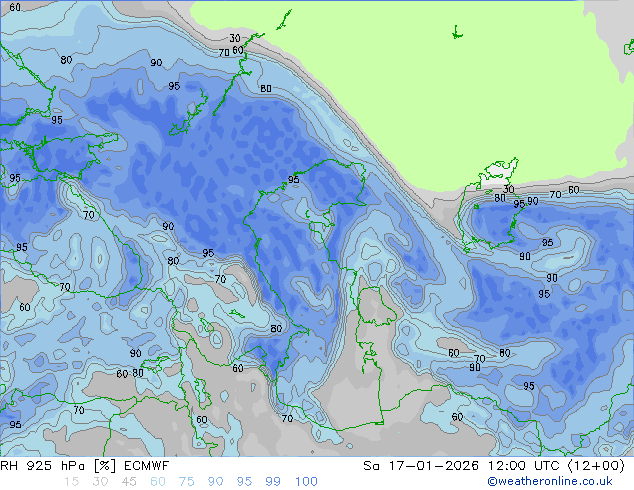Click the date 'Sa 17-01-2026'
The width and height of the screenshot is (634, 490).
421,466
